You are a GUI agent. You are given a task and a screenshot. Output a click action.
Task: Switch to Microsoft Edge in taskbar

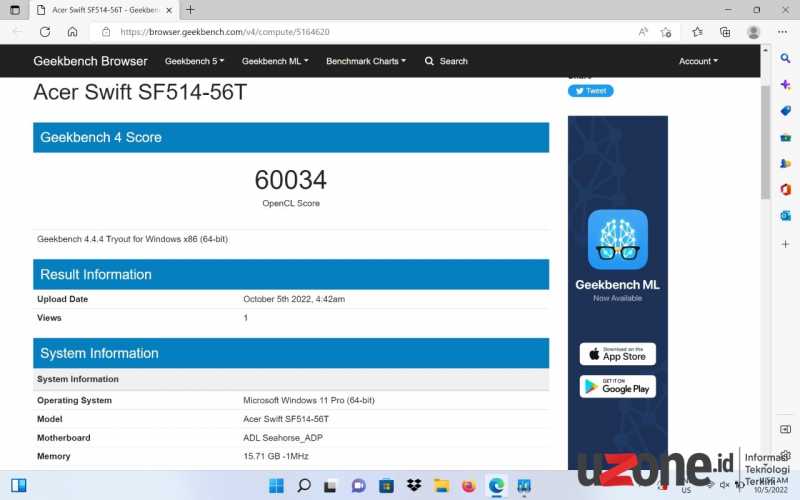click(496, 486)
